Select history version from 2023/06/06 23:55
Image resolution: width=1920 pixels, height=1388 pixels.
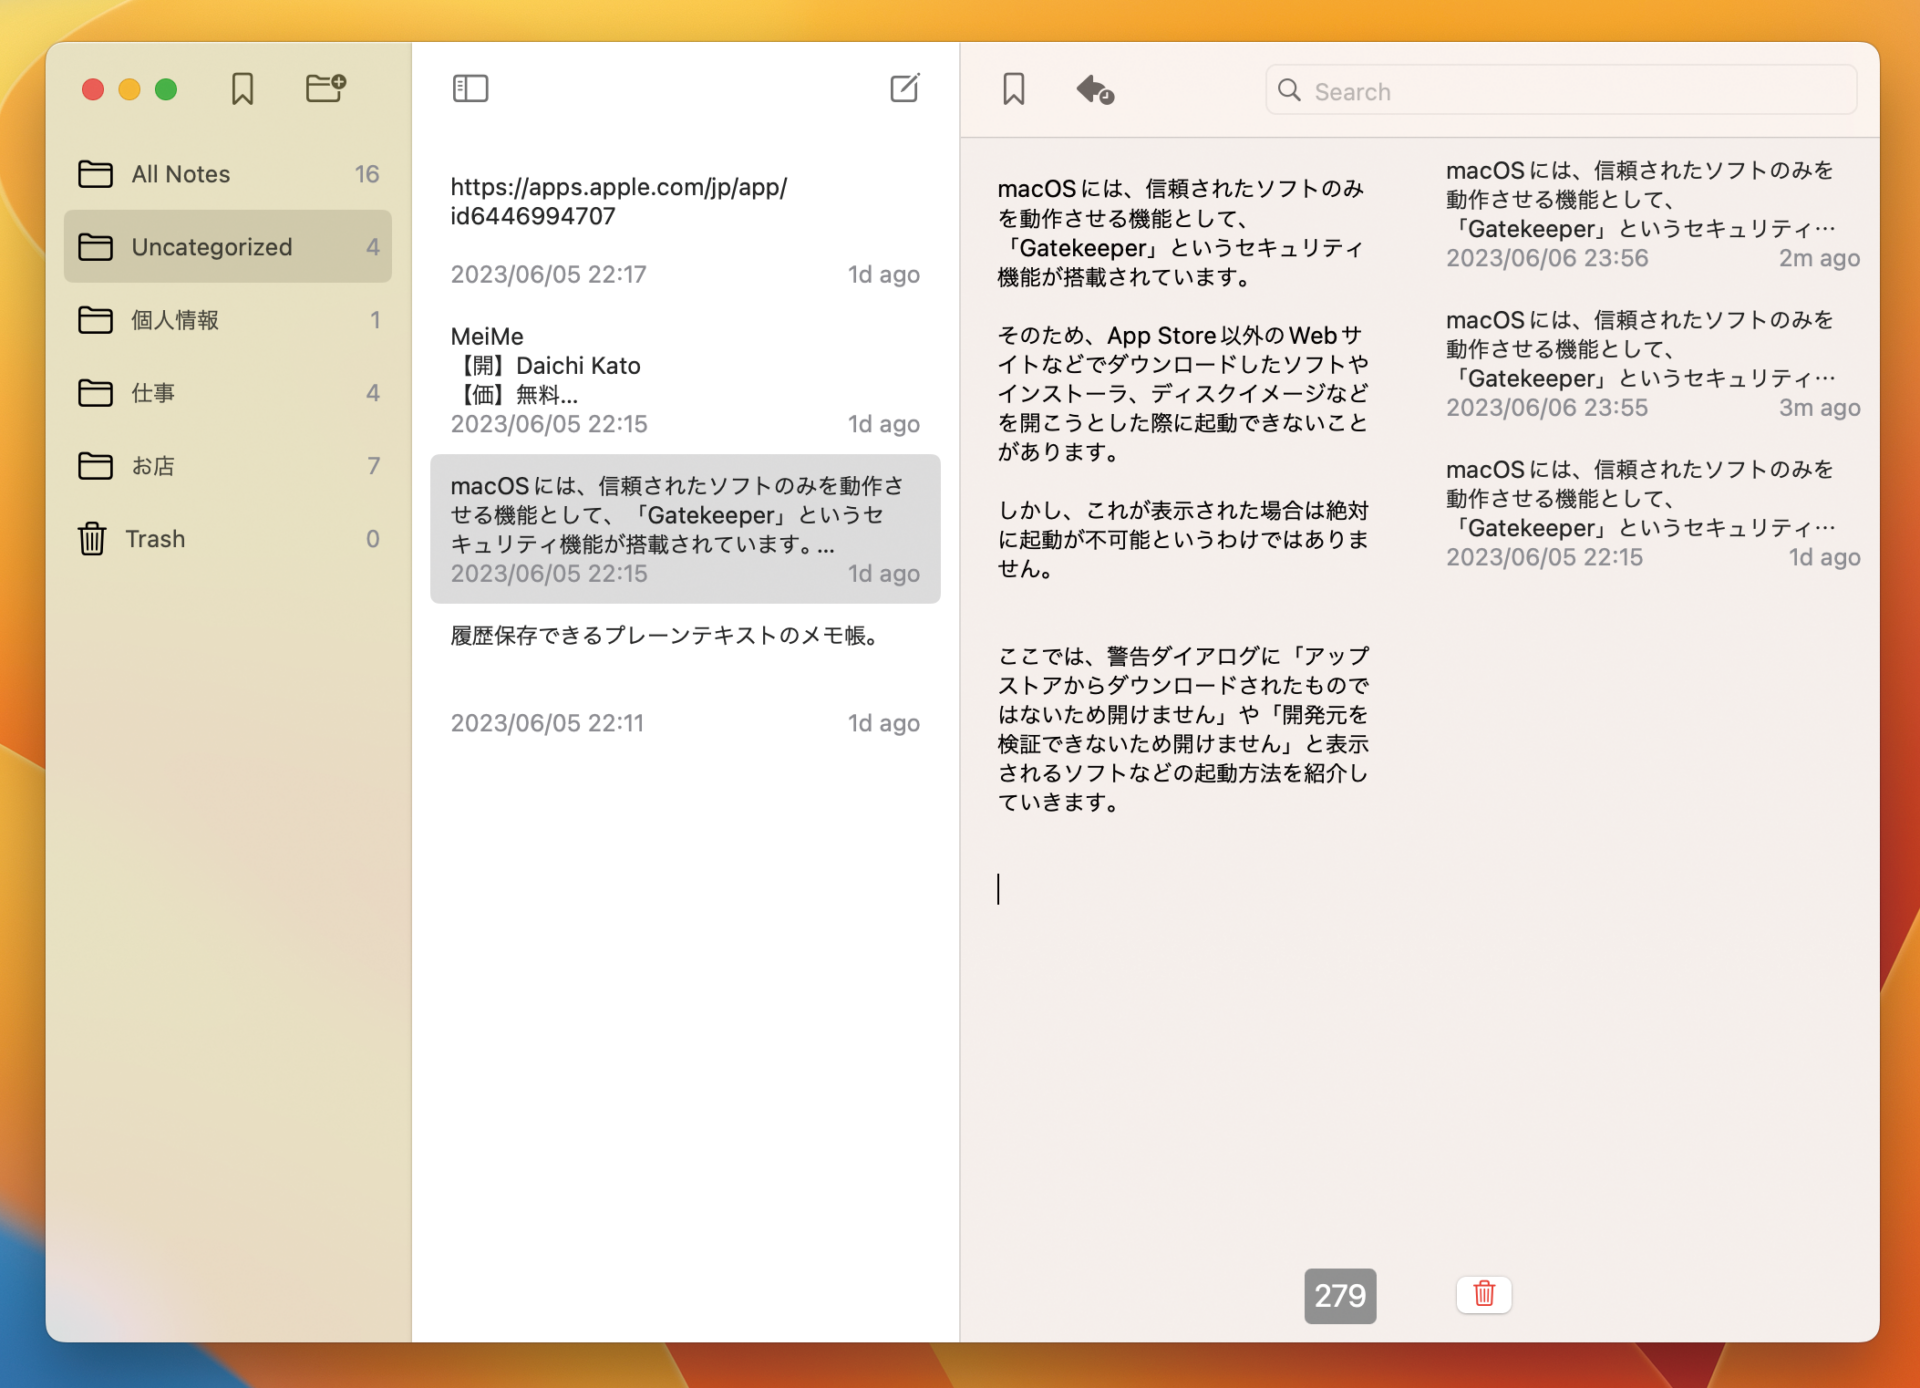click(x=1652, y=364)
